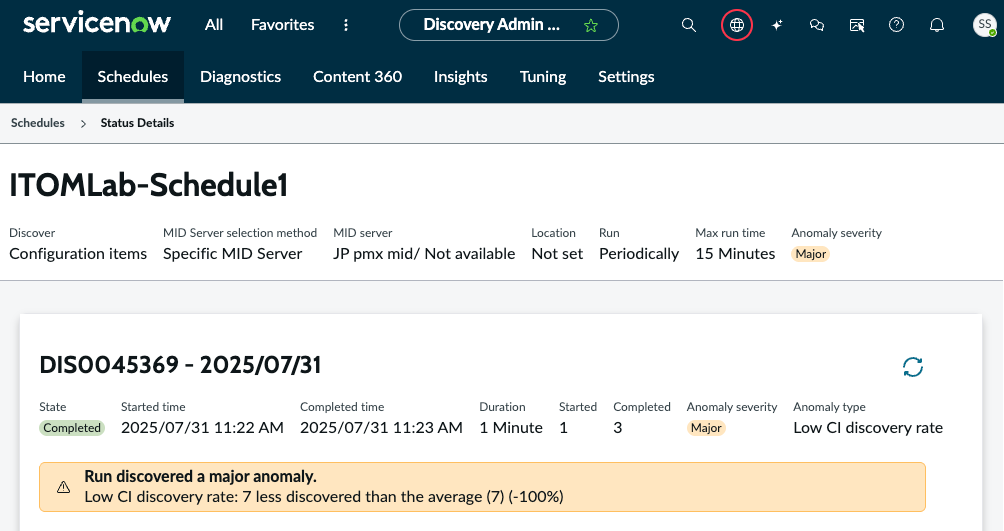Viewport: 1004px width, 531px height.
Task: Open the three-dot more menu
Action: 346,25
